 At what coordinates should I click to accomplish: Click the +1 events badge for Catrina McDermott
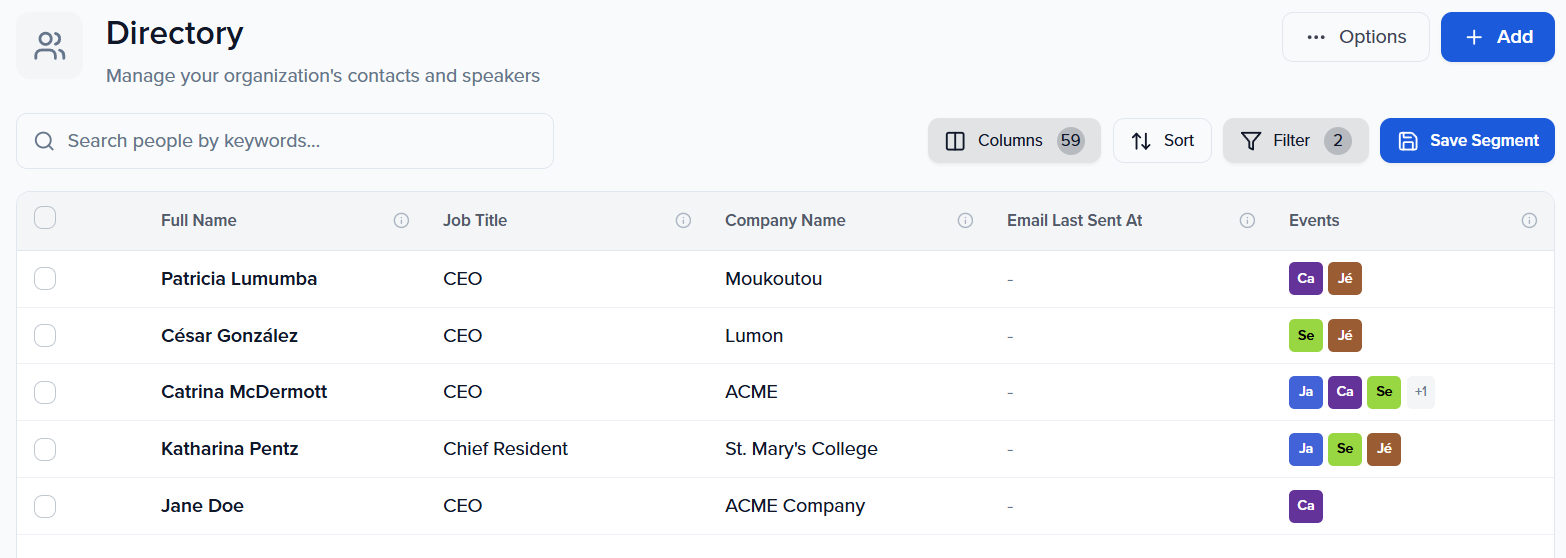pos(1420,392)
